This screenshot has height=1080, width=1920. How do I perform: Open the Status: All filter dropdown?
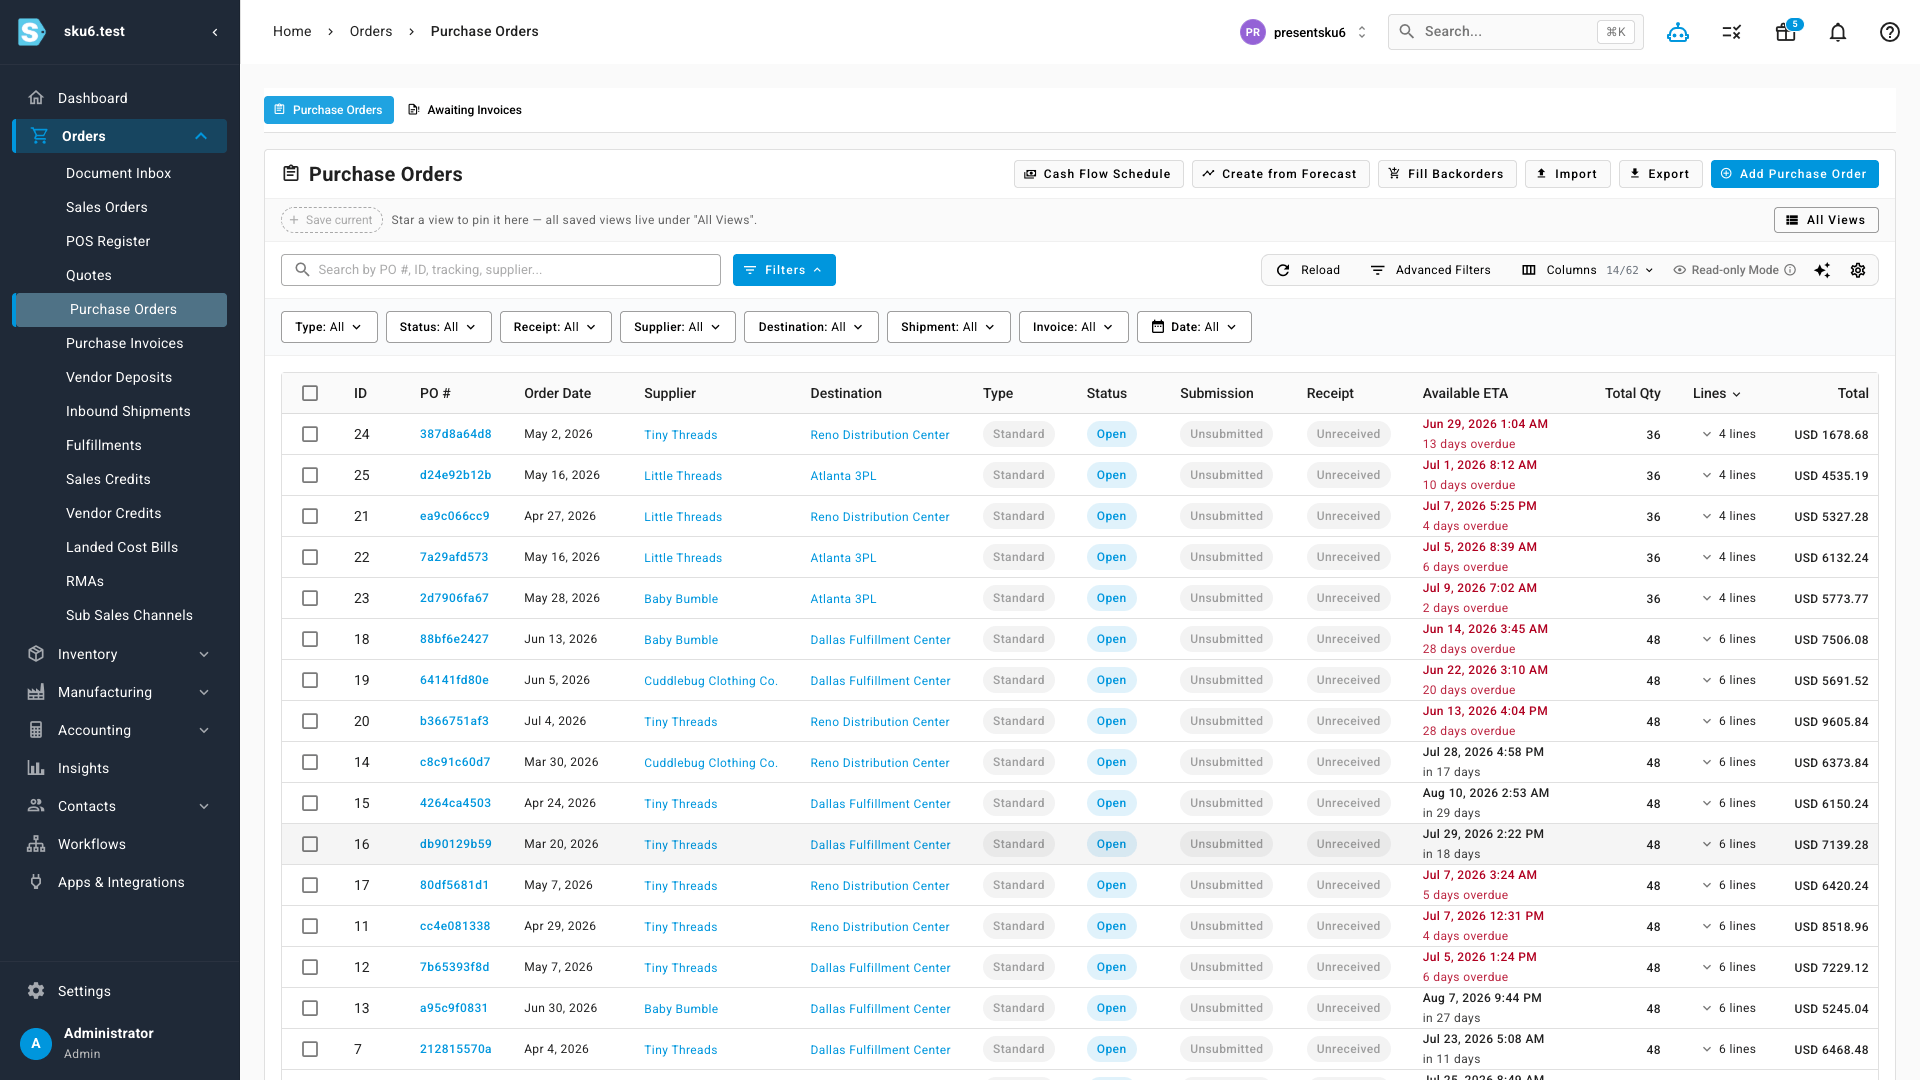pyautogui.click(x=438, y=327)
